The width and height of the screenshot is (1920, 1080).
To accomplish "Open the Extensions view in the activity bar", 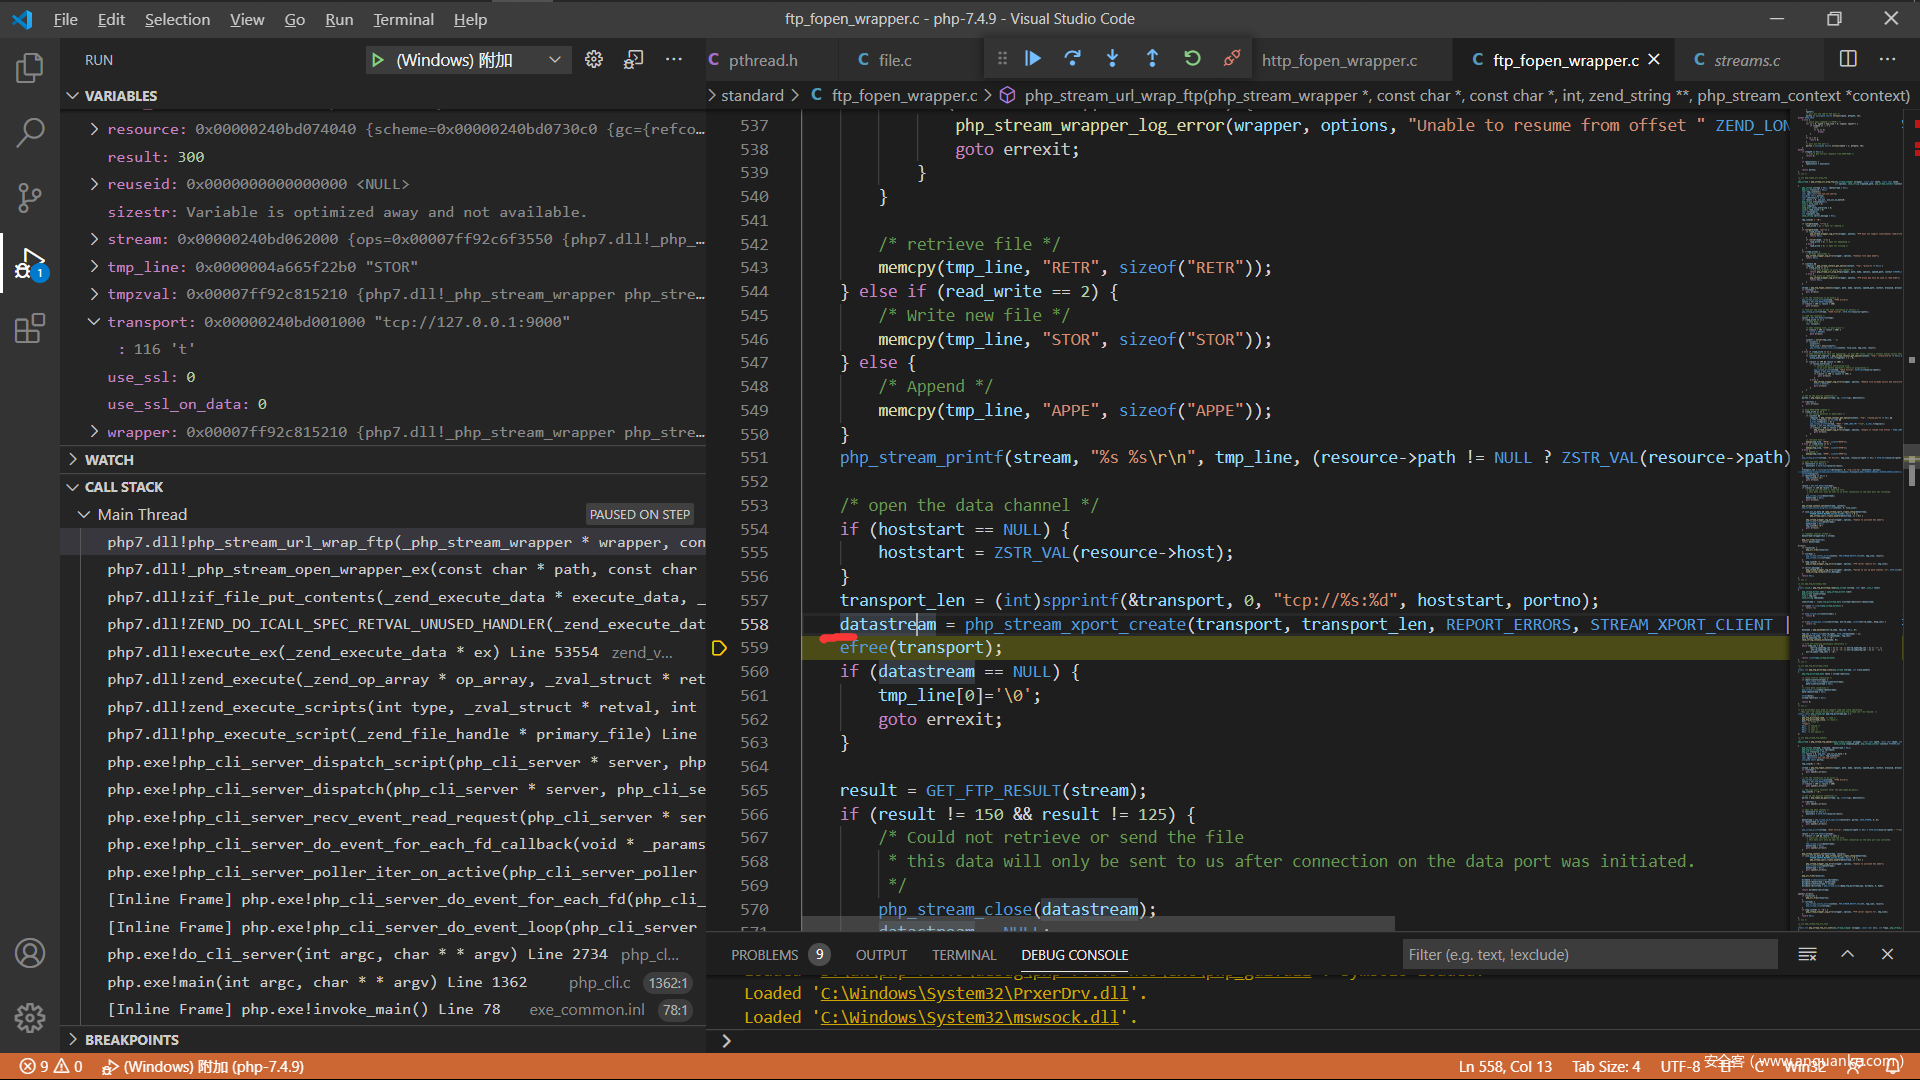I will tap(30, 328).
